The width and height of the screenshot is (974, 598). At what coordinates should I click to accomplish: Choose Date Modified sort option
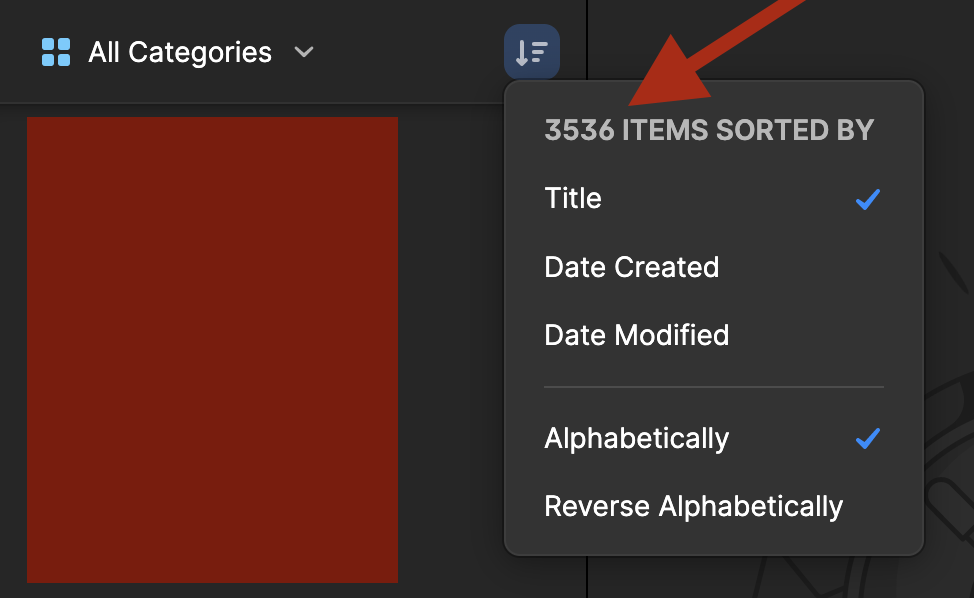coord(636,334)
